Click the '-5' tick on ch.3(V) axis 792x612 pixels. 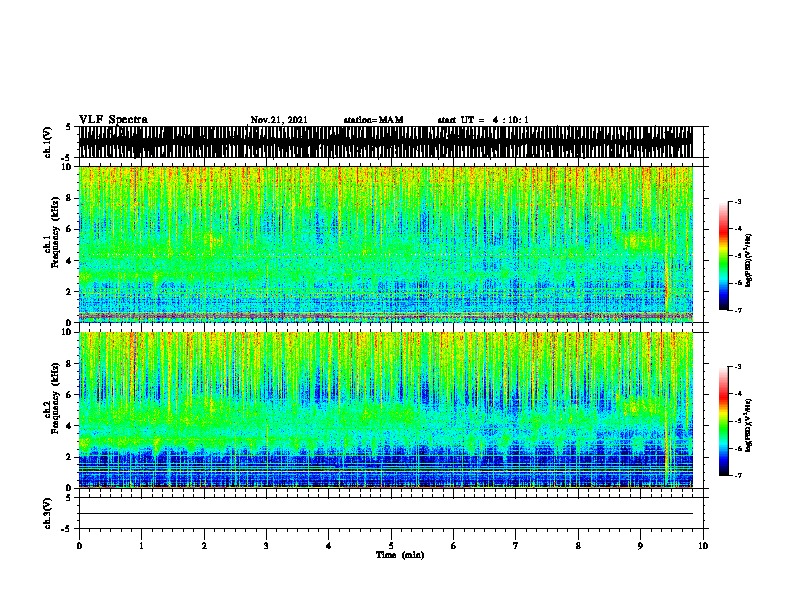(67, 529)
